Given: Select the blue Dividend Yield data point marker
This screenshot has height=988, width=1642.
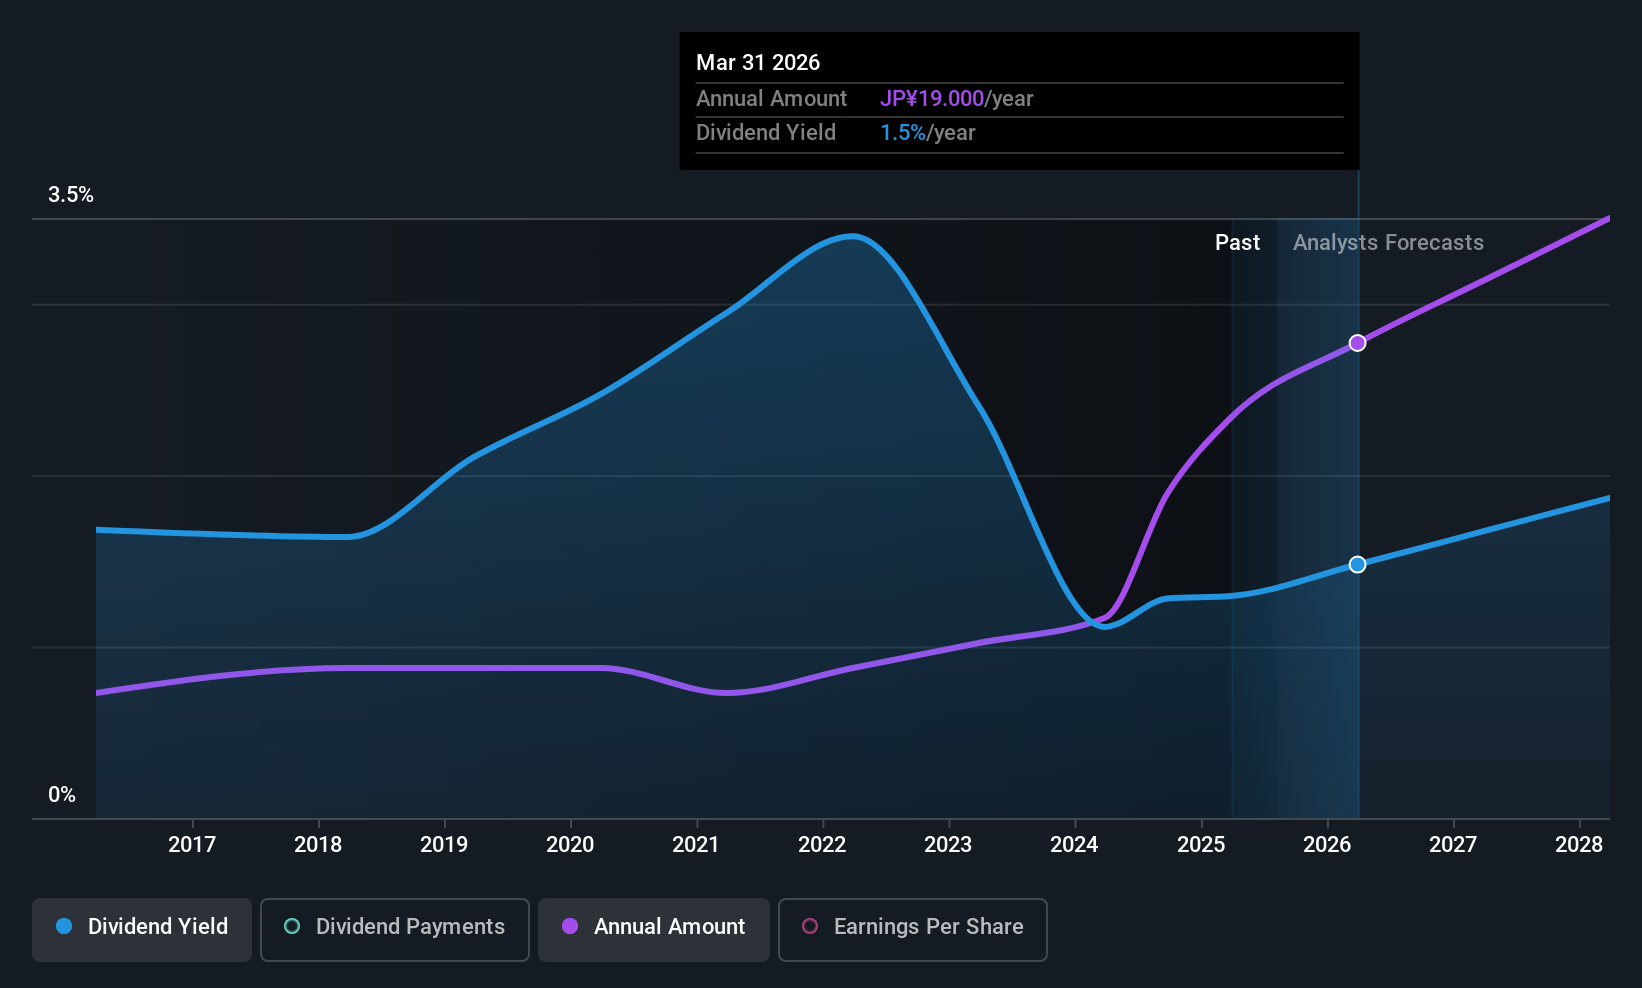Looking at the screenshot, I should [1357, 565].
